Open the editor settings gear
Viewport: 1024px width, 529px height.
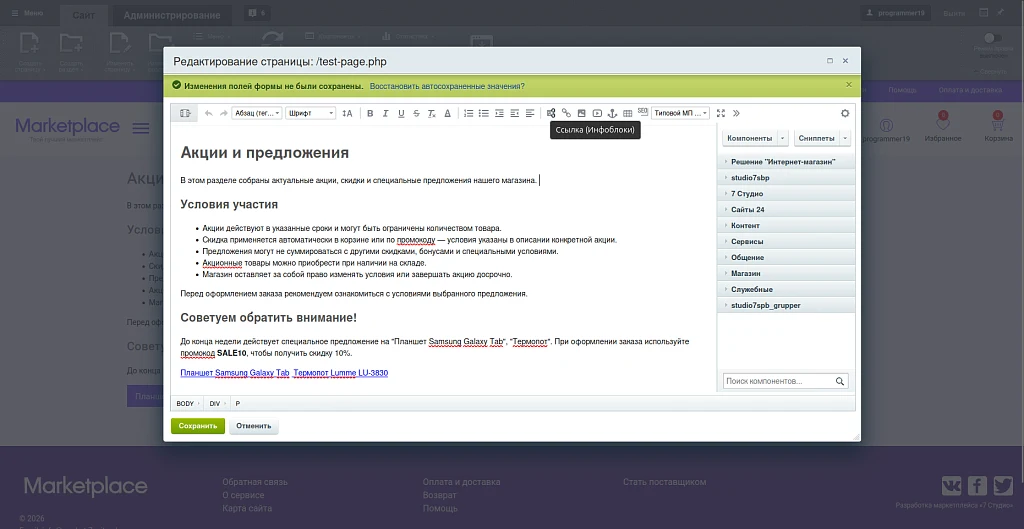click(845, 113)
